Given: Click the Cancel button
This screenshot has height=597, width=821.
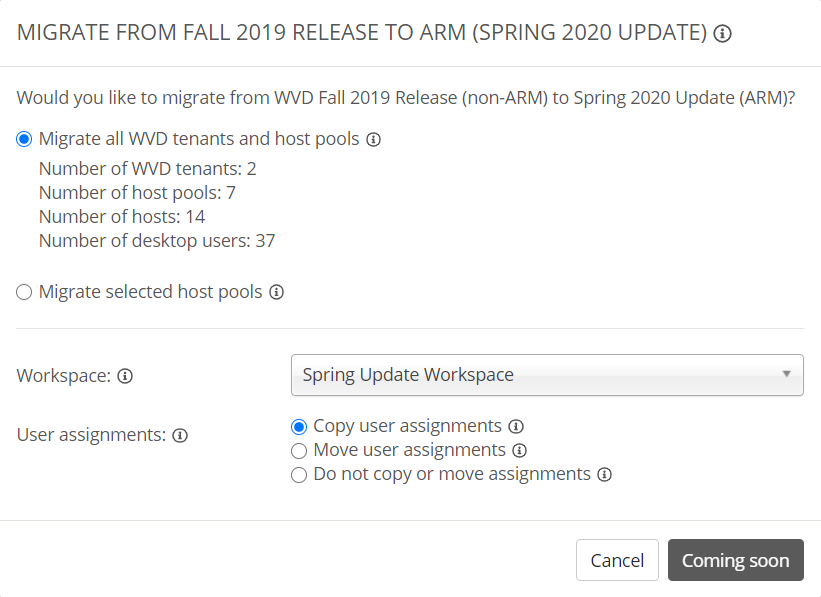Looking at the screenshot, I should point(617,560).
